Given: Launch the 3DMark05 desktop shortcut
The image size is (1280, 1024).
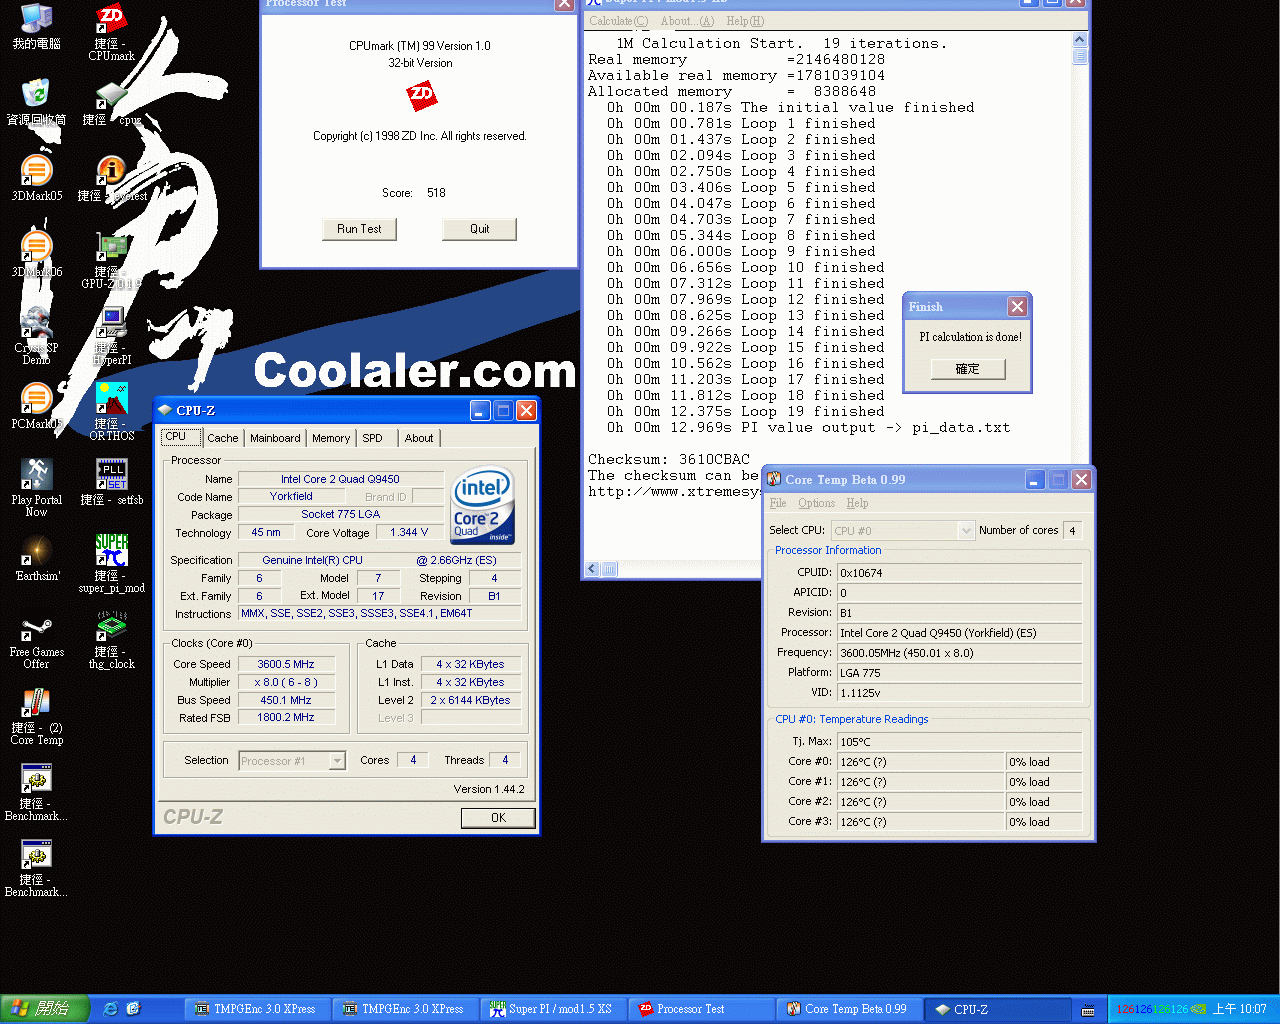Looking at the screenshot, I should [37, 178].
